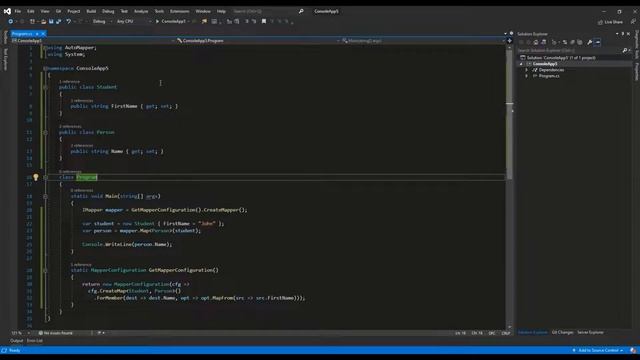Open the Project menu
640x360 pixels.
point(74,11)
